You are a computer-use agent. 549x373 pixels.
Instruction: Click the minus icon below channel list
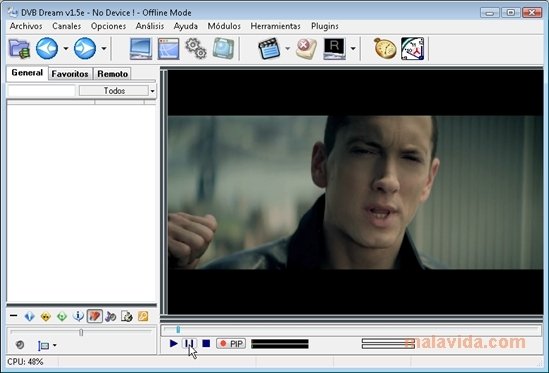click(x=14, y=316)
